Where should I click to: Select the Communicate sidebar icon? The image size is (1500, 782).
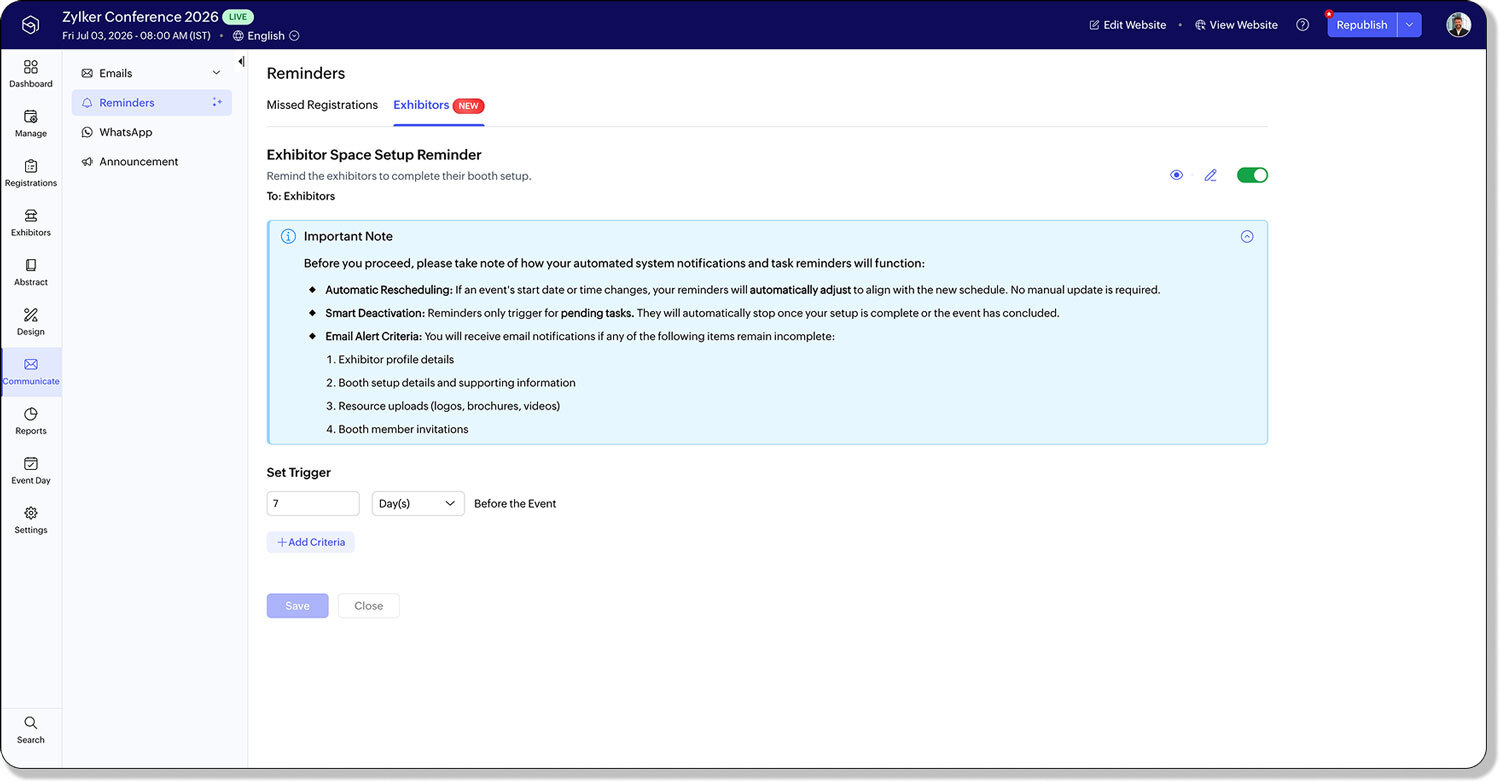tap(31, 372)
